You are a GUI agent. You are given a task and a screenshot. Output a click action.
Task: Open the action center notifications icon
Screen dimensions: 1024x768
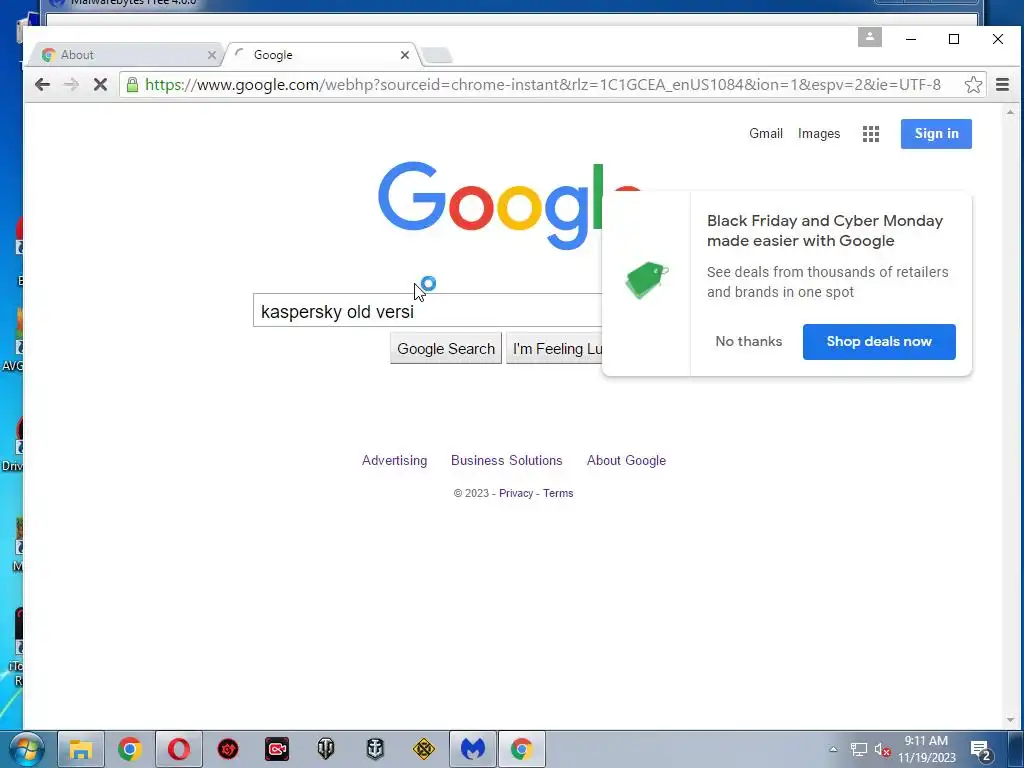982,750
